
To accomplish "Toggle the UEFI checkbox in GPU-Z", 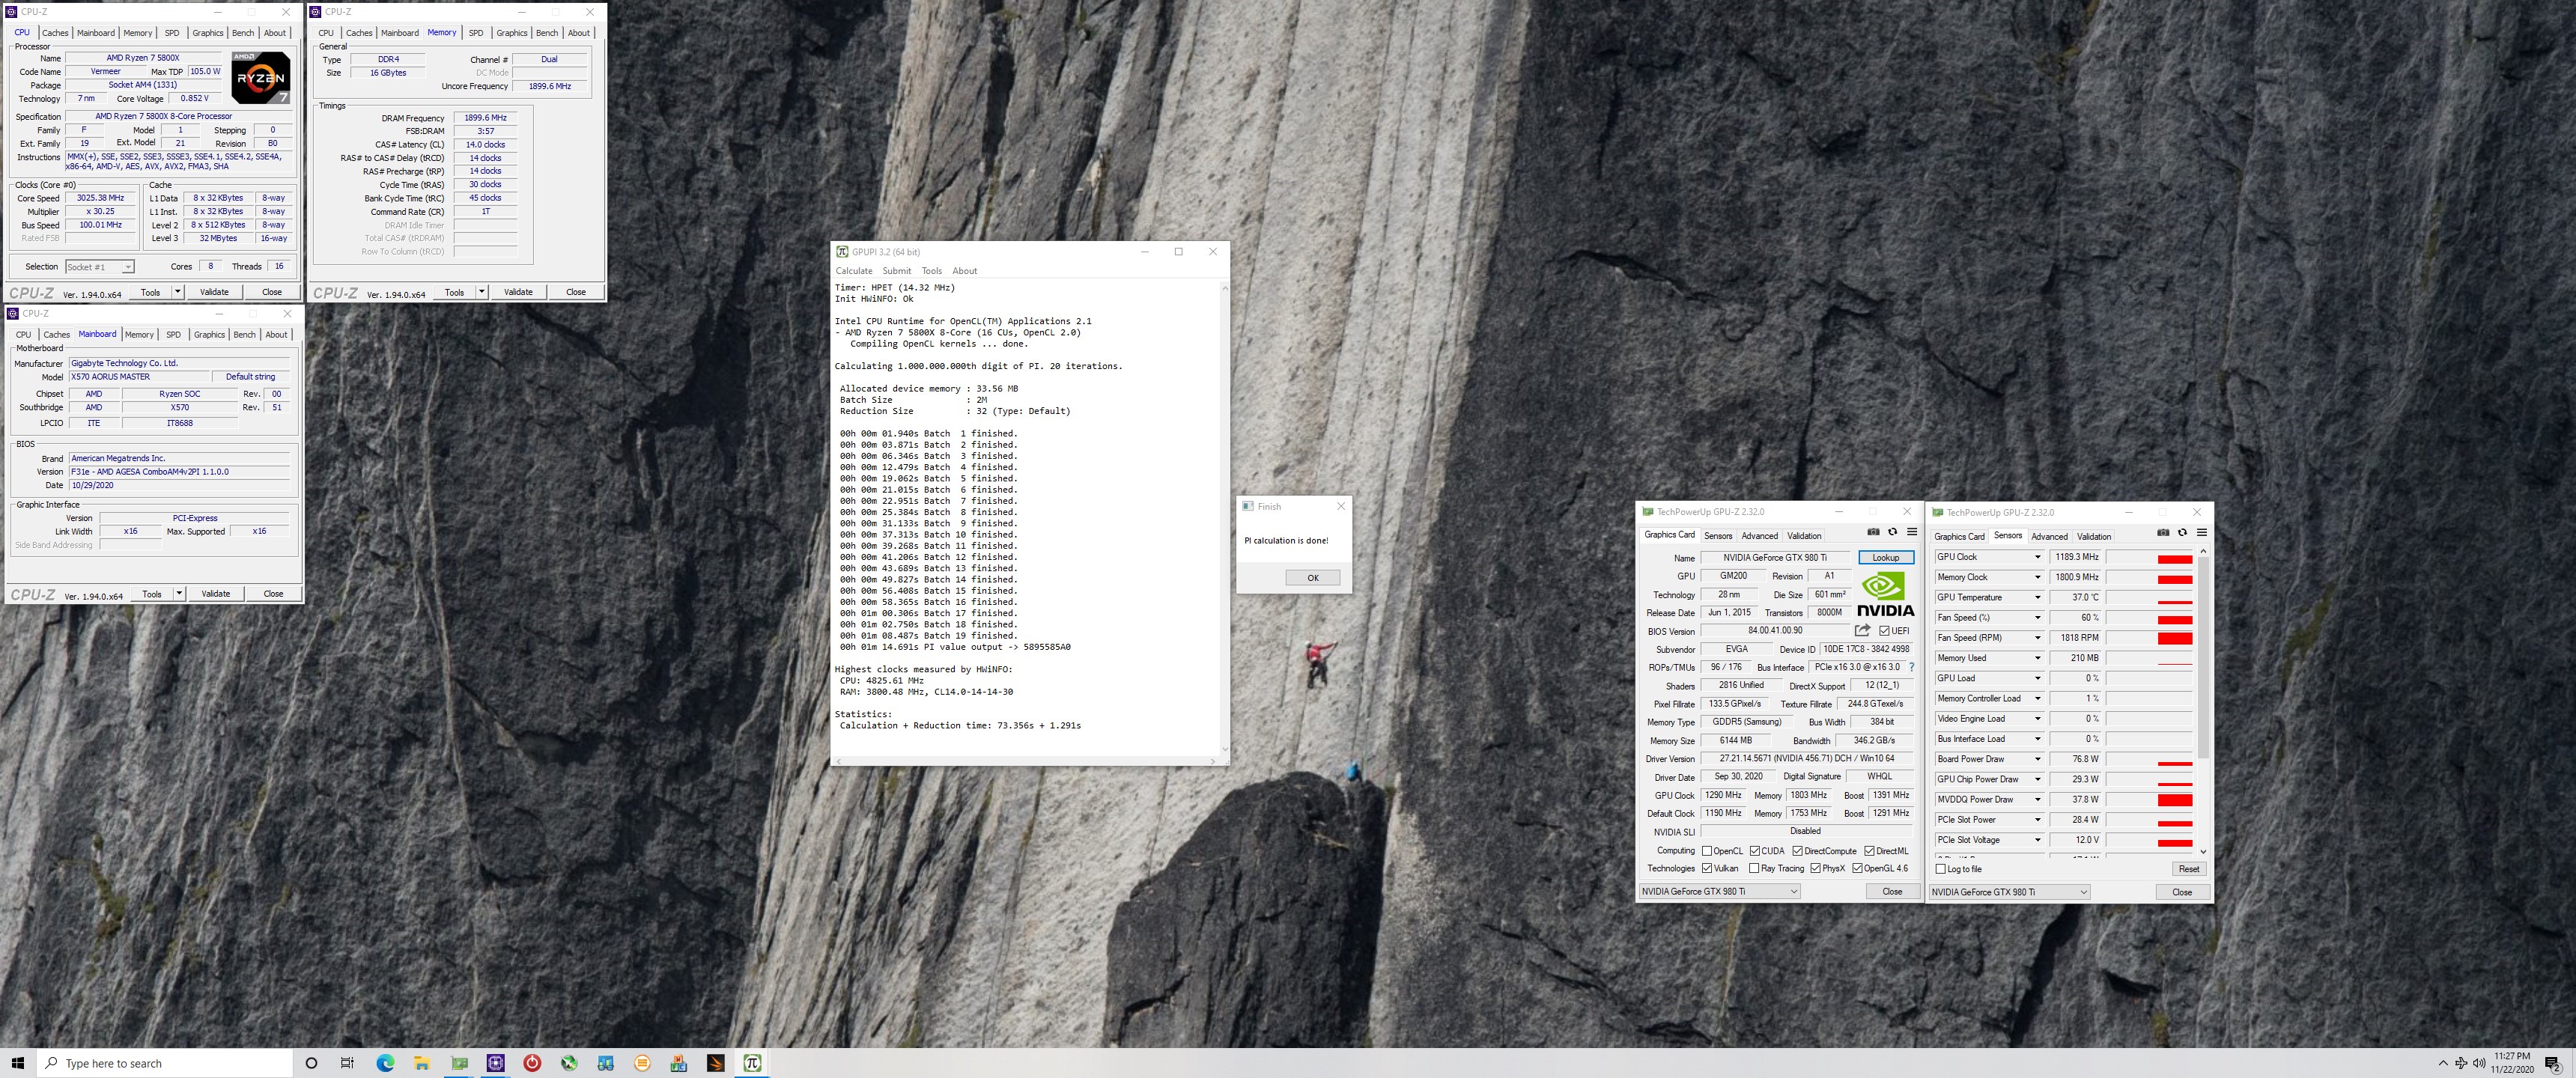I will 1884,631.
